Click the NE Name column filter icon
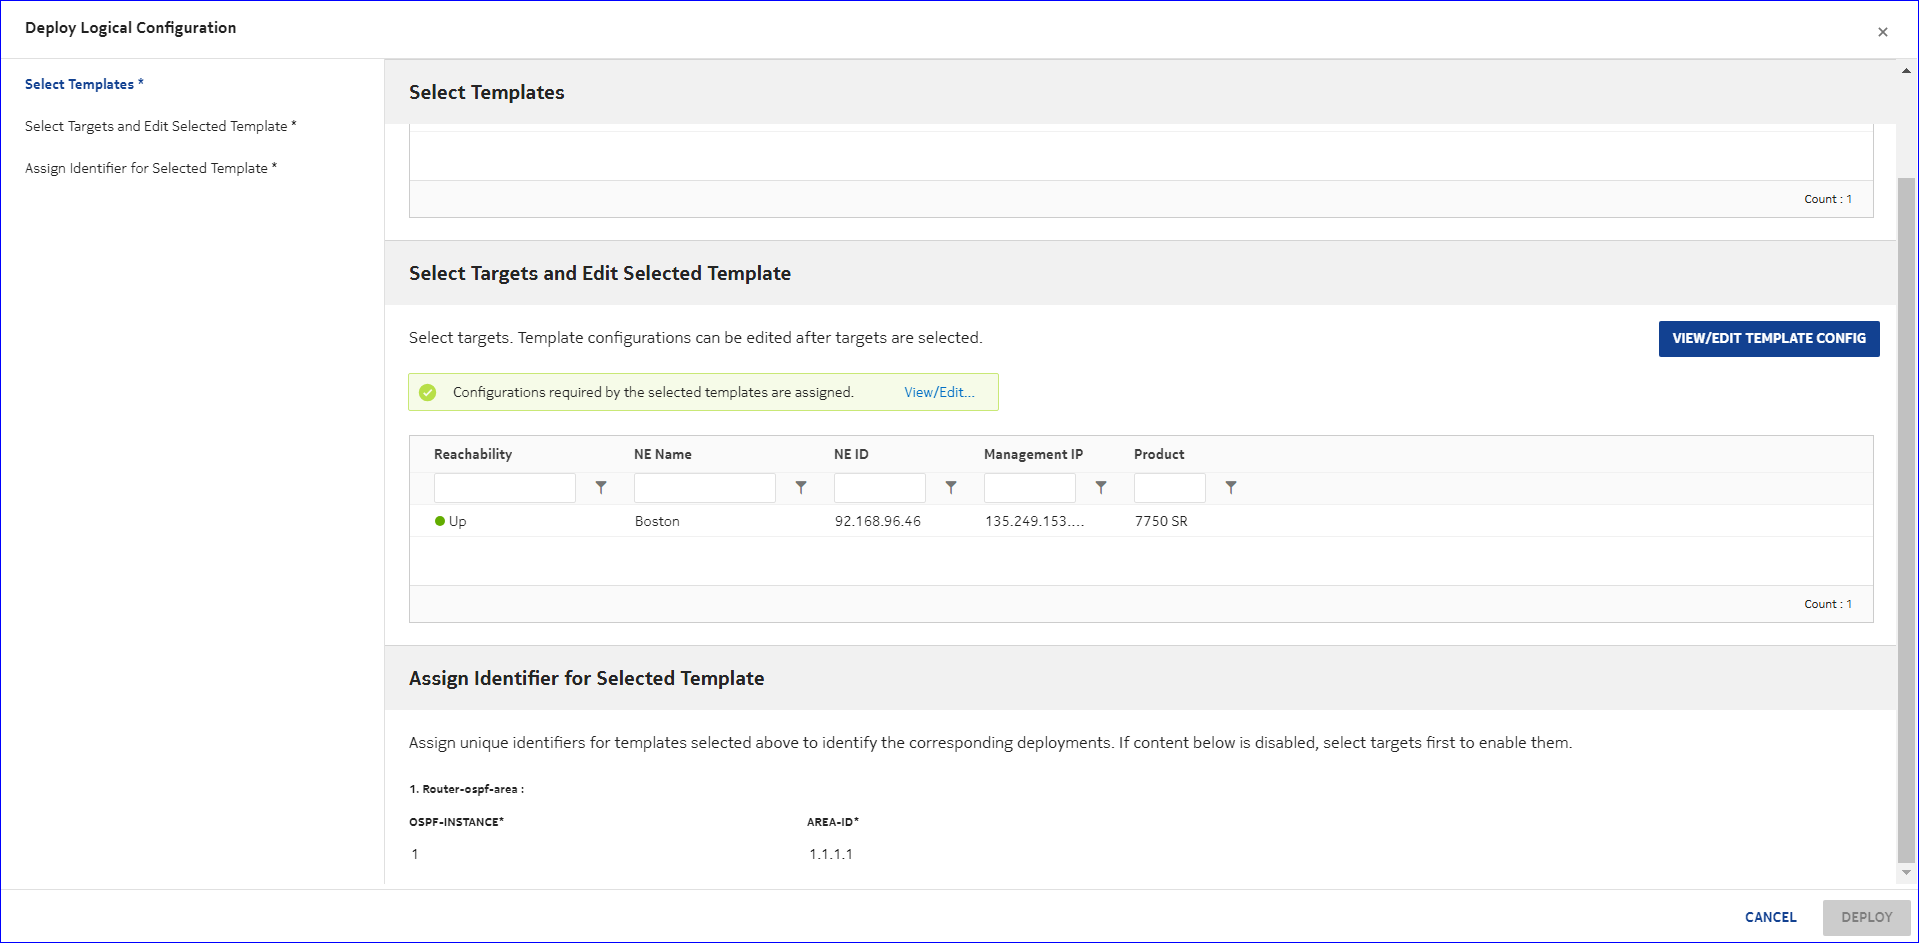 pyautogui.click(x=801, y=488)
